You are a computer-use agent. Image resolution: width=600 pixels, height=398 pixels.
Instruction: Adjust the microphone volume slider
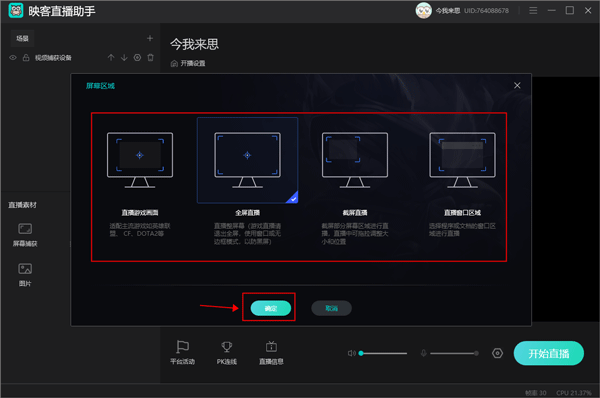(455, 353)
